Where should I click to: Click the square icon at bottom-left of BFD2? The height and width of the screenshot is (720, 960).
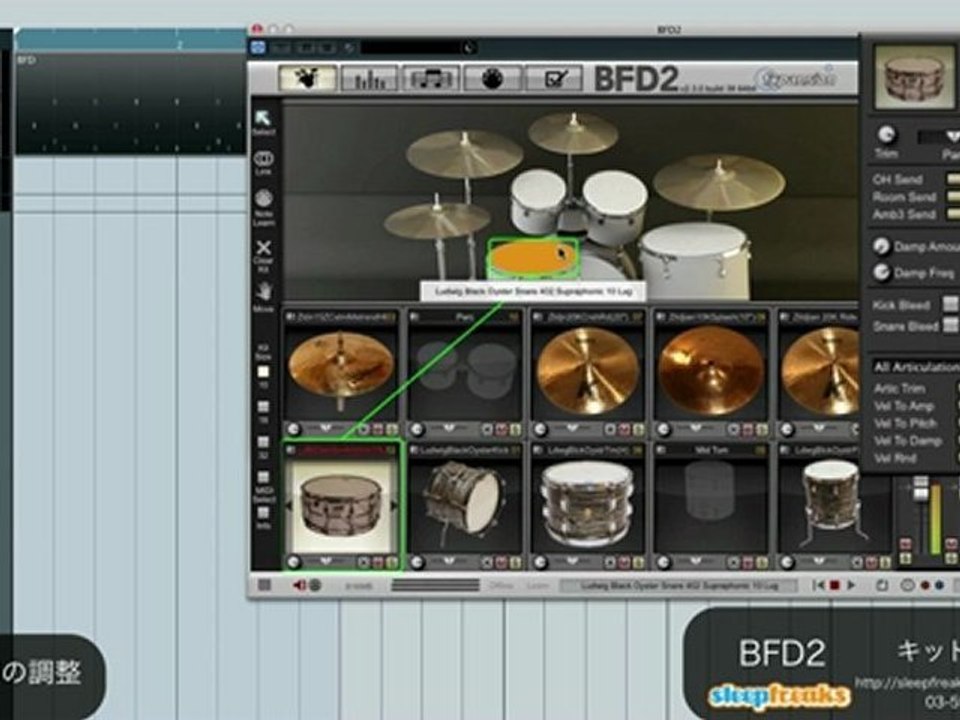[x=264, y=585]
